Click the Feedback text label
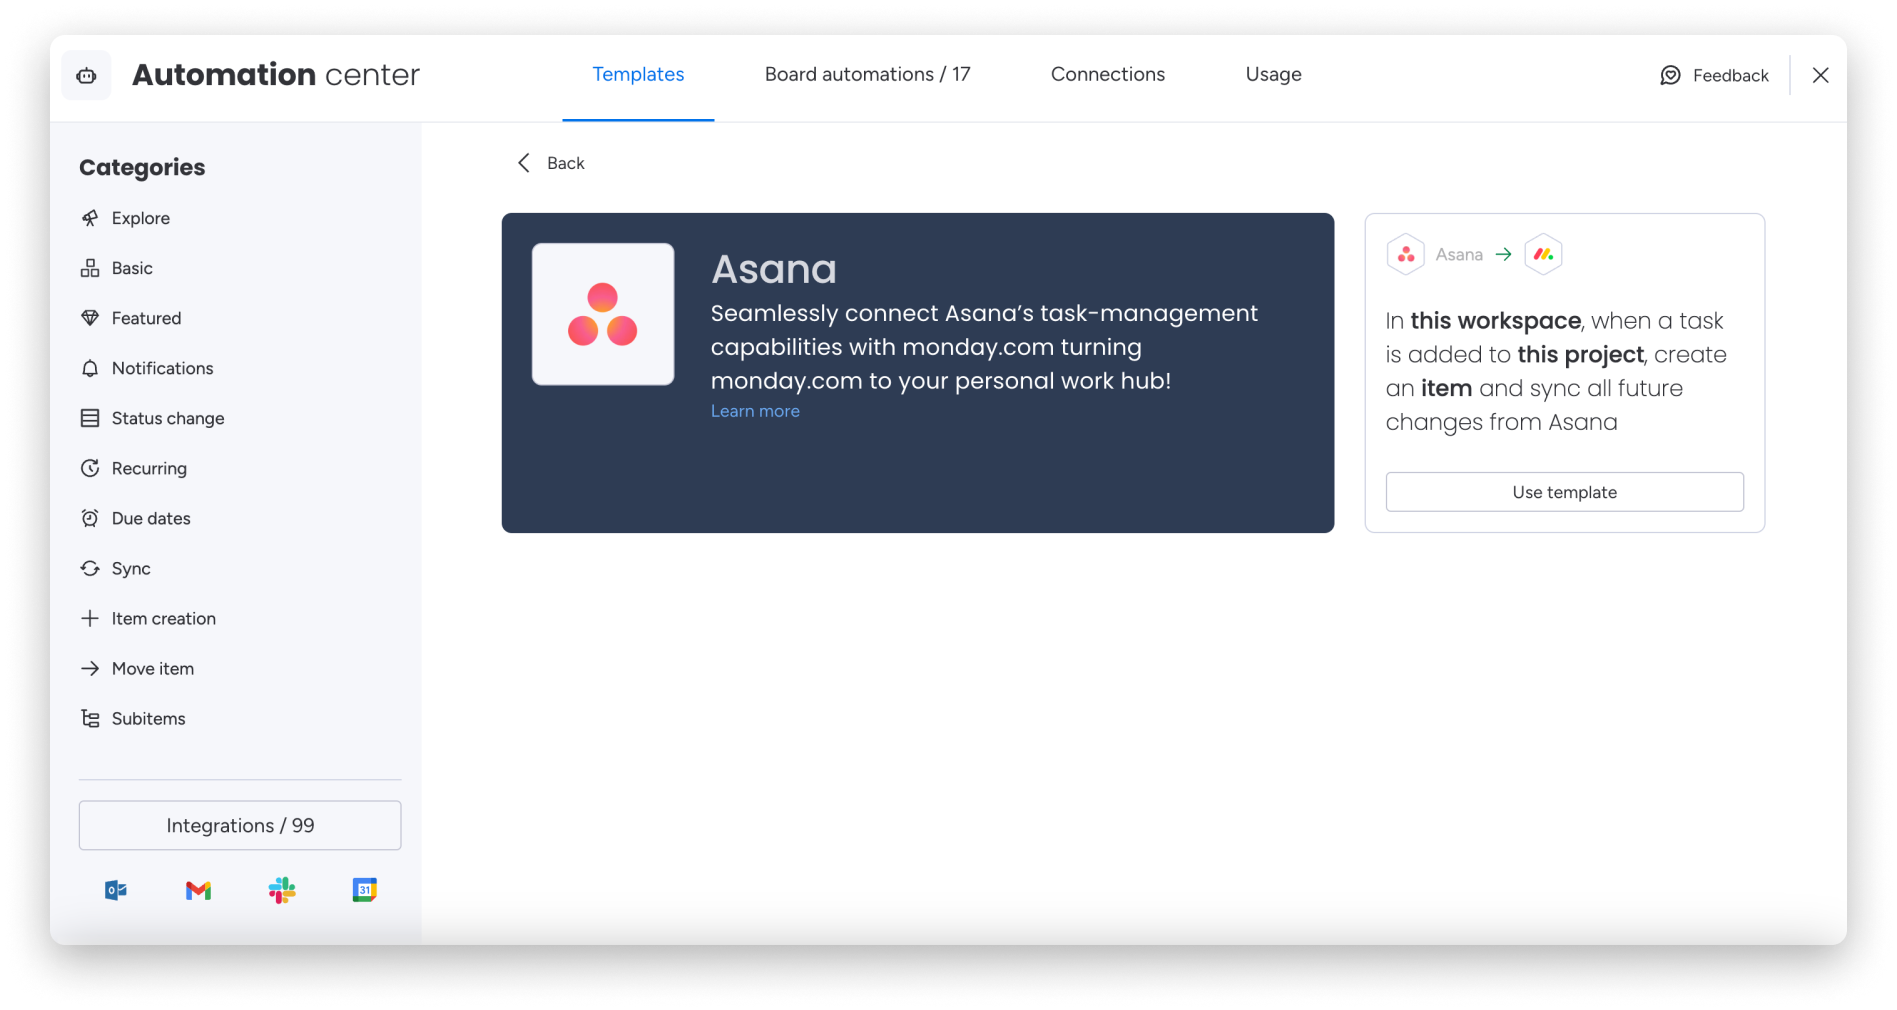The height and width of the screenshot is (1010, 1897). pos(1730,75)
